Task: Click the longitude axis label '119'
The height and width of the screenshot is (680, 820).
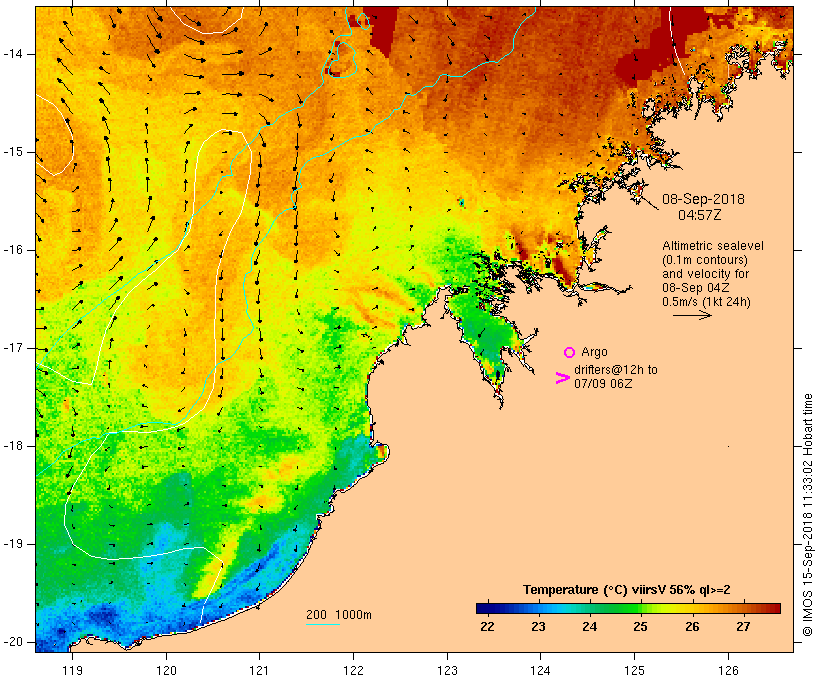Action: [72, 670]
